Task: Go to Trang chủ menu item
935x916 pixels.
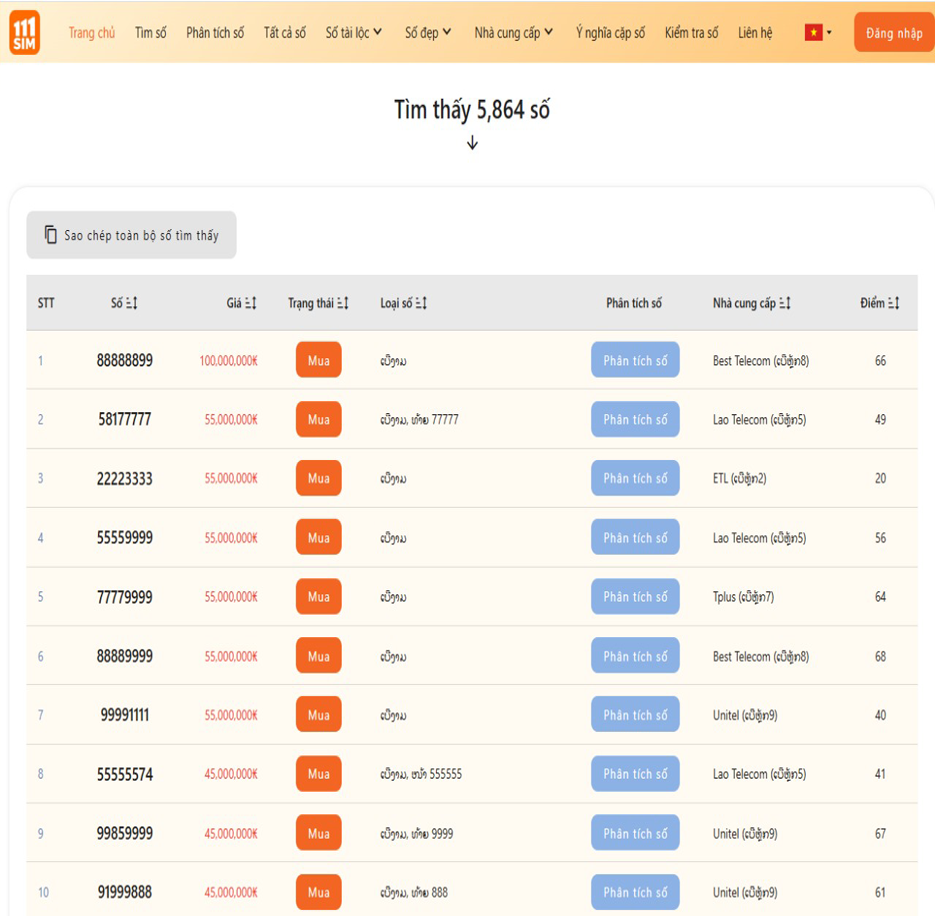Action: 91,33
